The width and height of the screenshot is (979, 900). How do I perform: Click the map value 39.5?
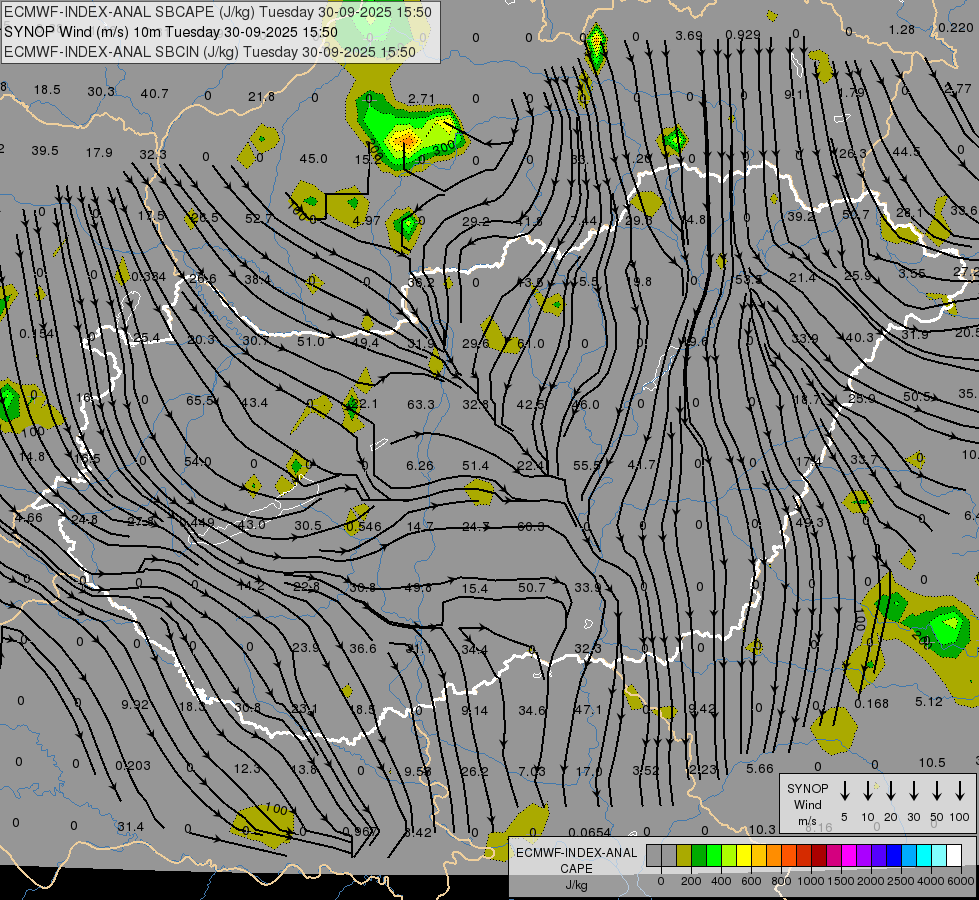point(45,151)
